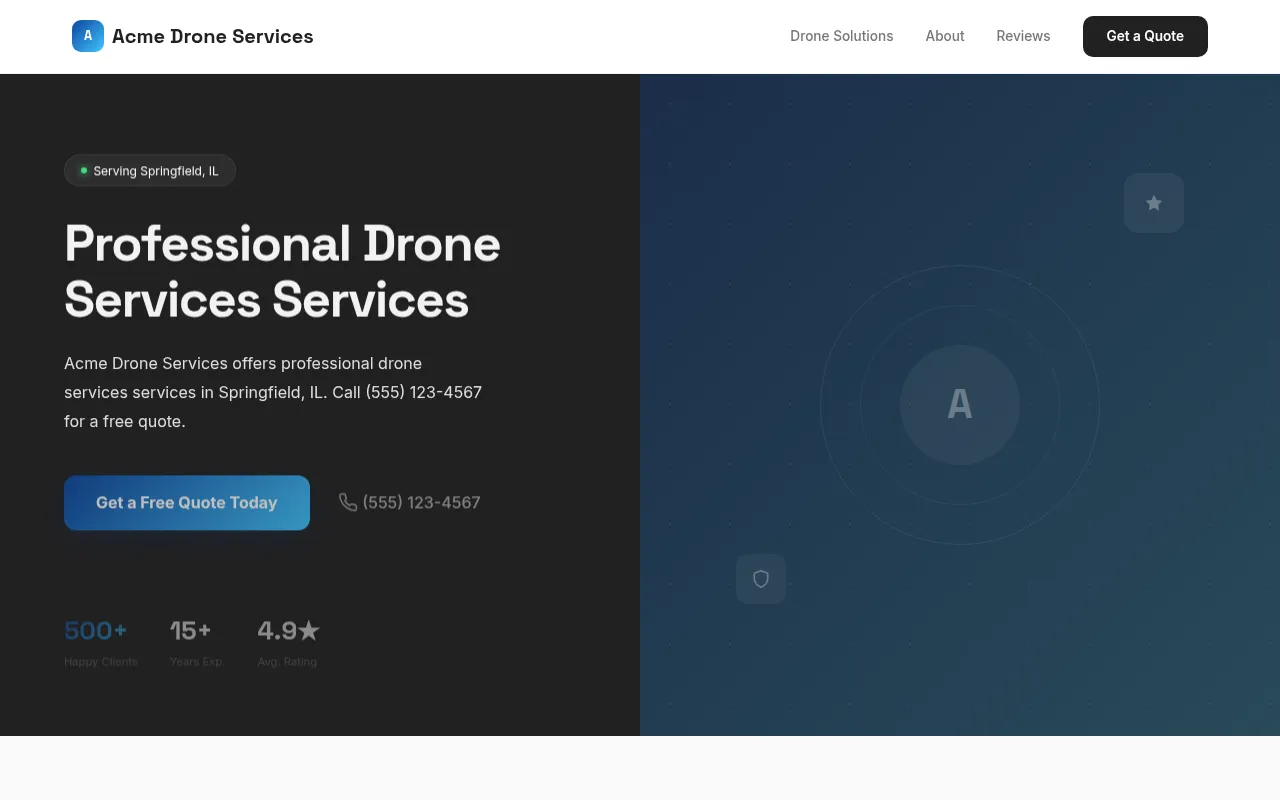Click the blue Acme logo icon

[87, 36]
